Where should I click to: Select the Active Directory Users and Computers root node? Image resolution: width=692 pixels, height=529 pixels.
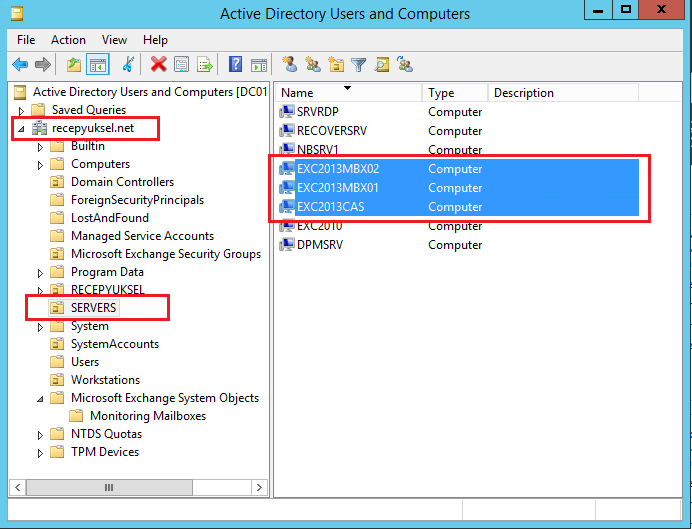tap(150, 92)
